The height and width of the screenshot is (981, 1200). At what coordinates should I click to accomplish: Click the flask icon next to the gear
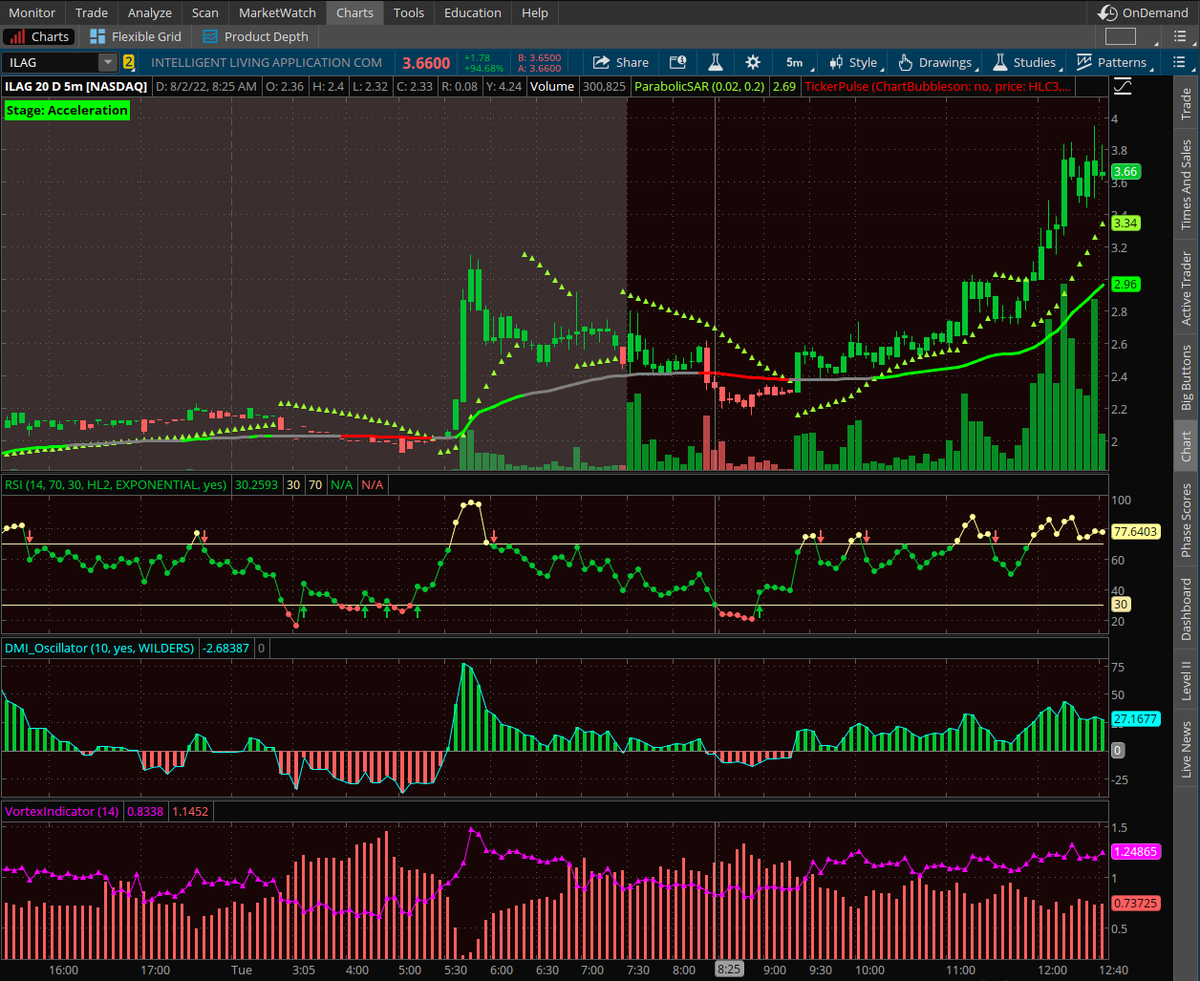click(x=715, y=62)
